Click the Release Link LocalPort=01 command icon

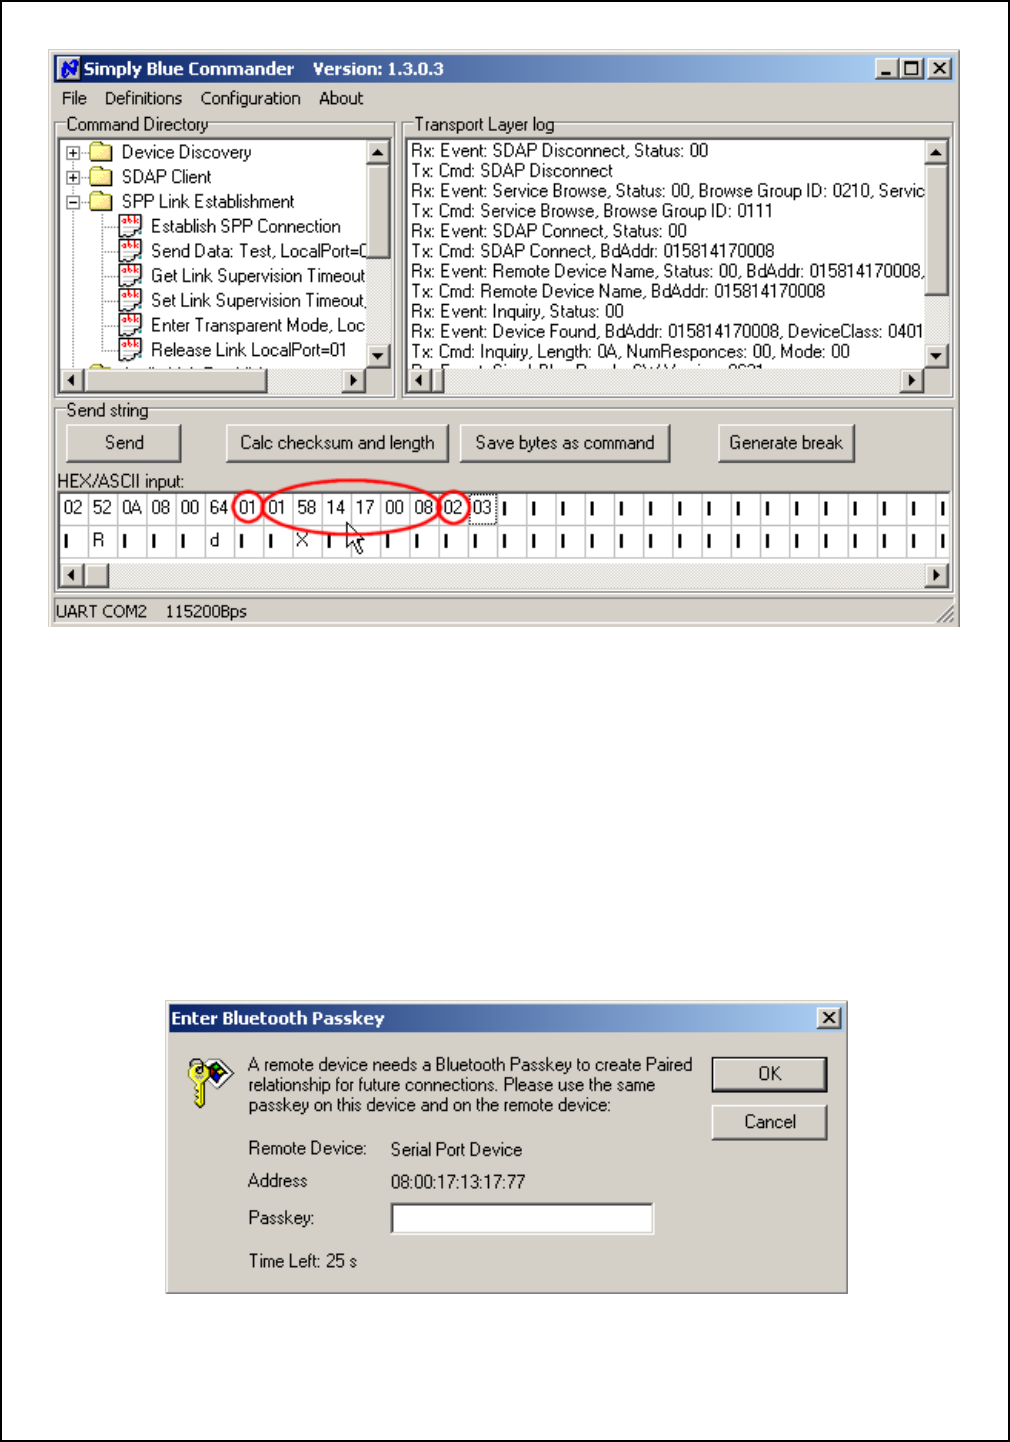pos(130,350)
